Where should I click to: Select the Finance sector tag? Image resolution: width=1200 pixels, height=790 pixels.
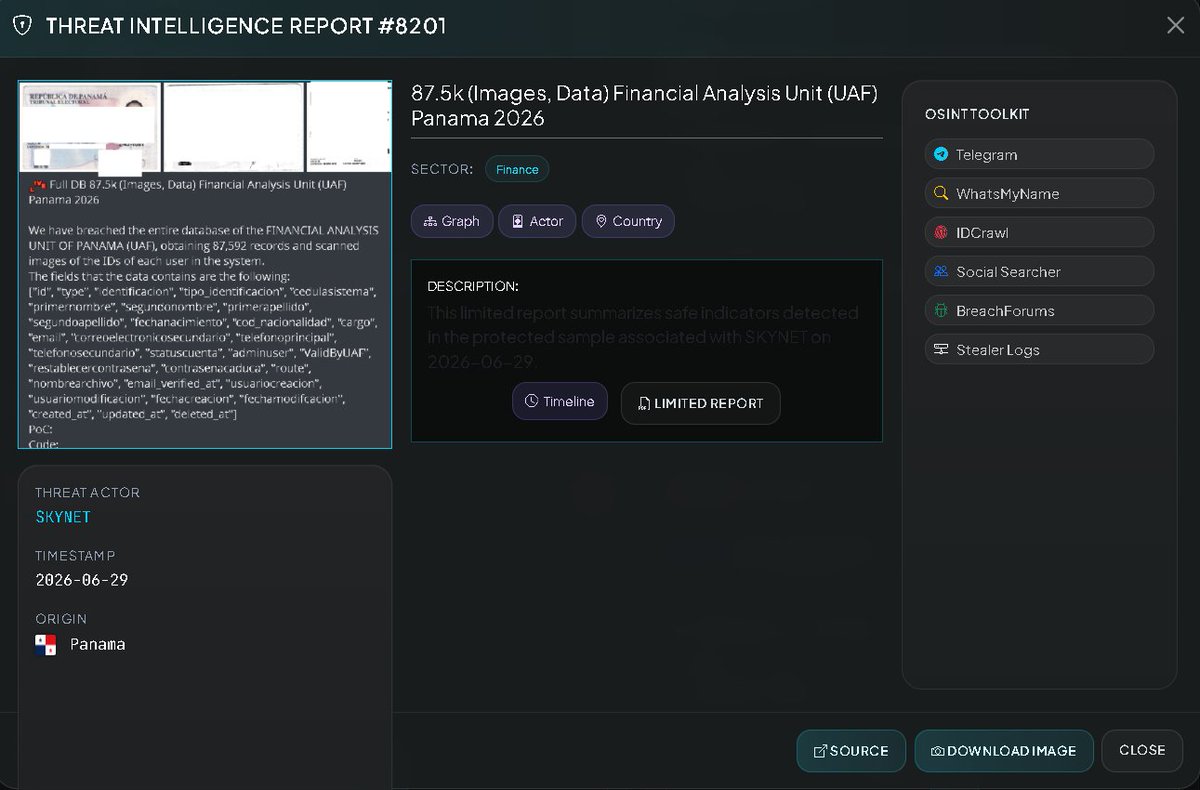[x=517, y=169]
